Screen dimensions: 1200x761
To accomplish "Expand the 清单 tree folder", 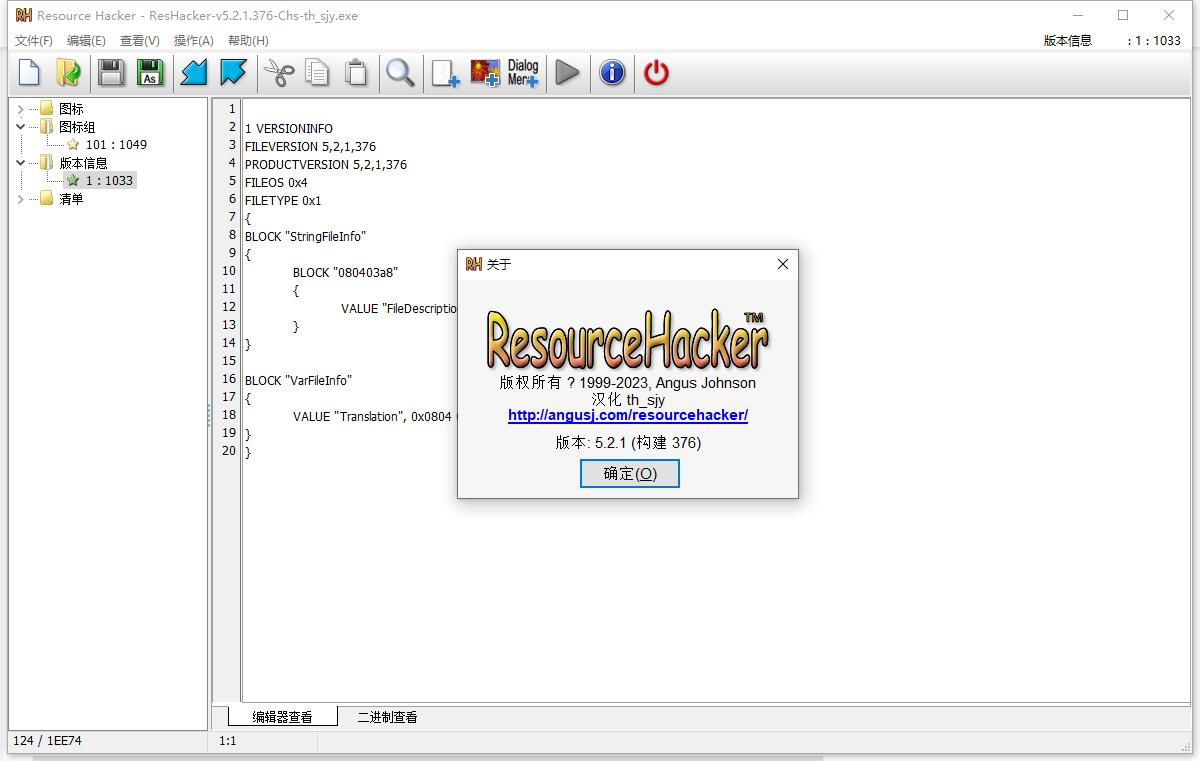I will pos(21,199).
